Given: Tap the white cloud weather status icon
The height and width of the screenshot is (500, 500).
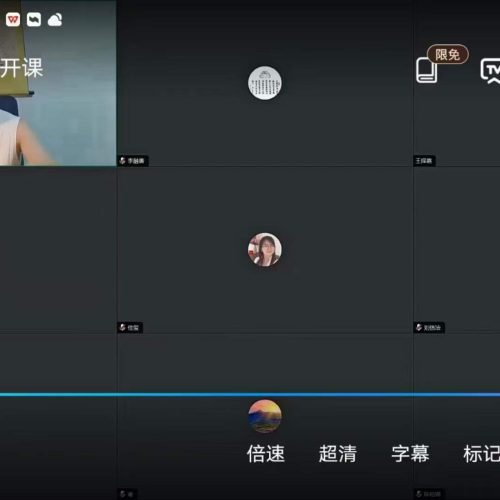Looking at the screenshot, I should (55, 20).
